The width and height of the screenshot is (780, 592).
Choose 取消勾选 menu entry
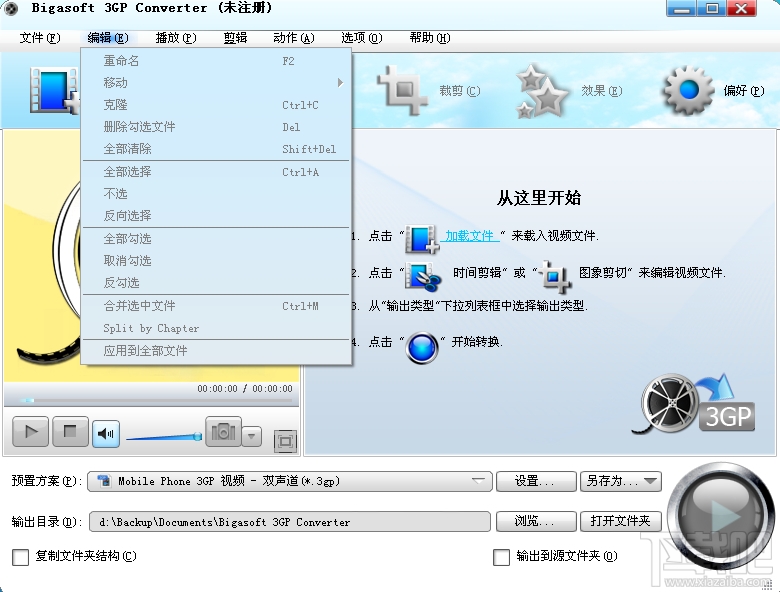click(216, 261)
